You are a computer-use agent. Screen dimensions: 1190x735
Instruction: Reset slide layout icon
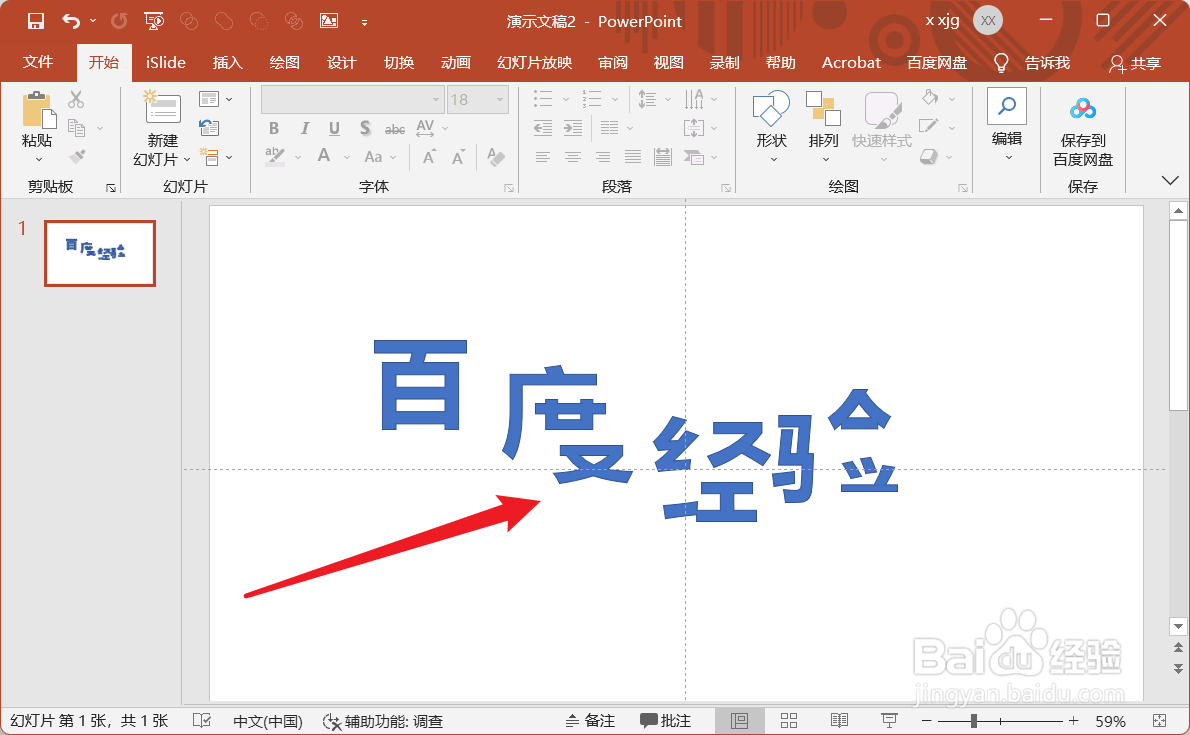209,128
